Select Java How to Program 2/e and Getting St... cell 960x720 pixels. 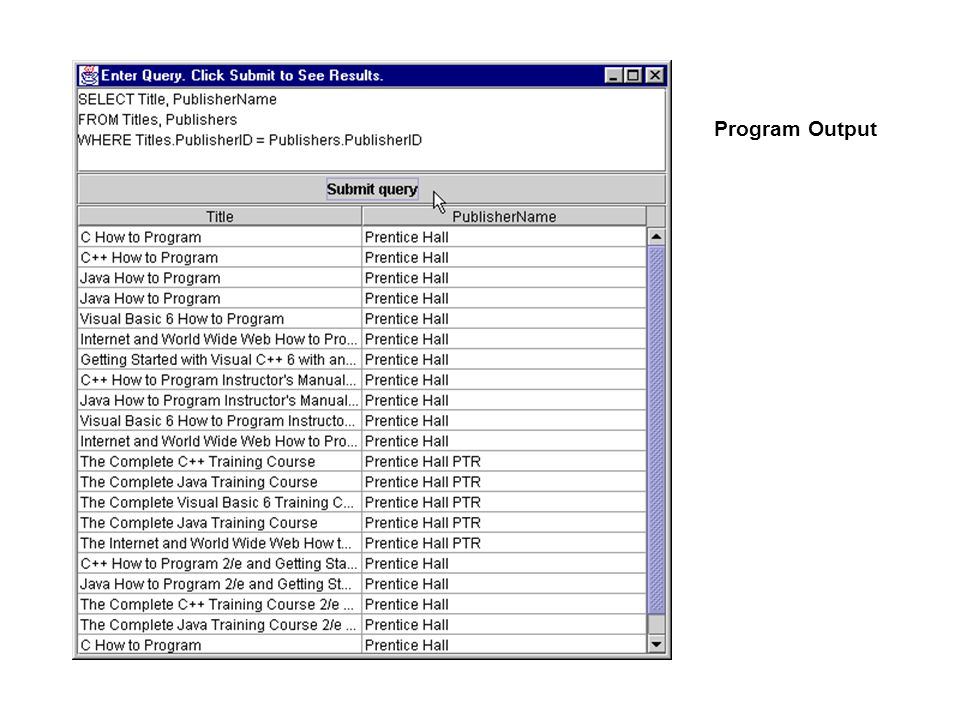219,584
